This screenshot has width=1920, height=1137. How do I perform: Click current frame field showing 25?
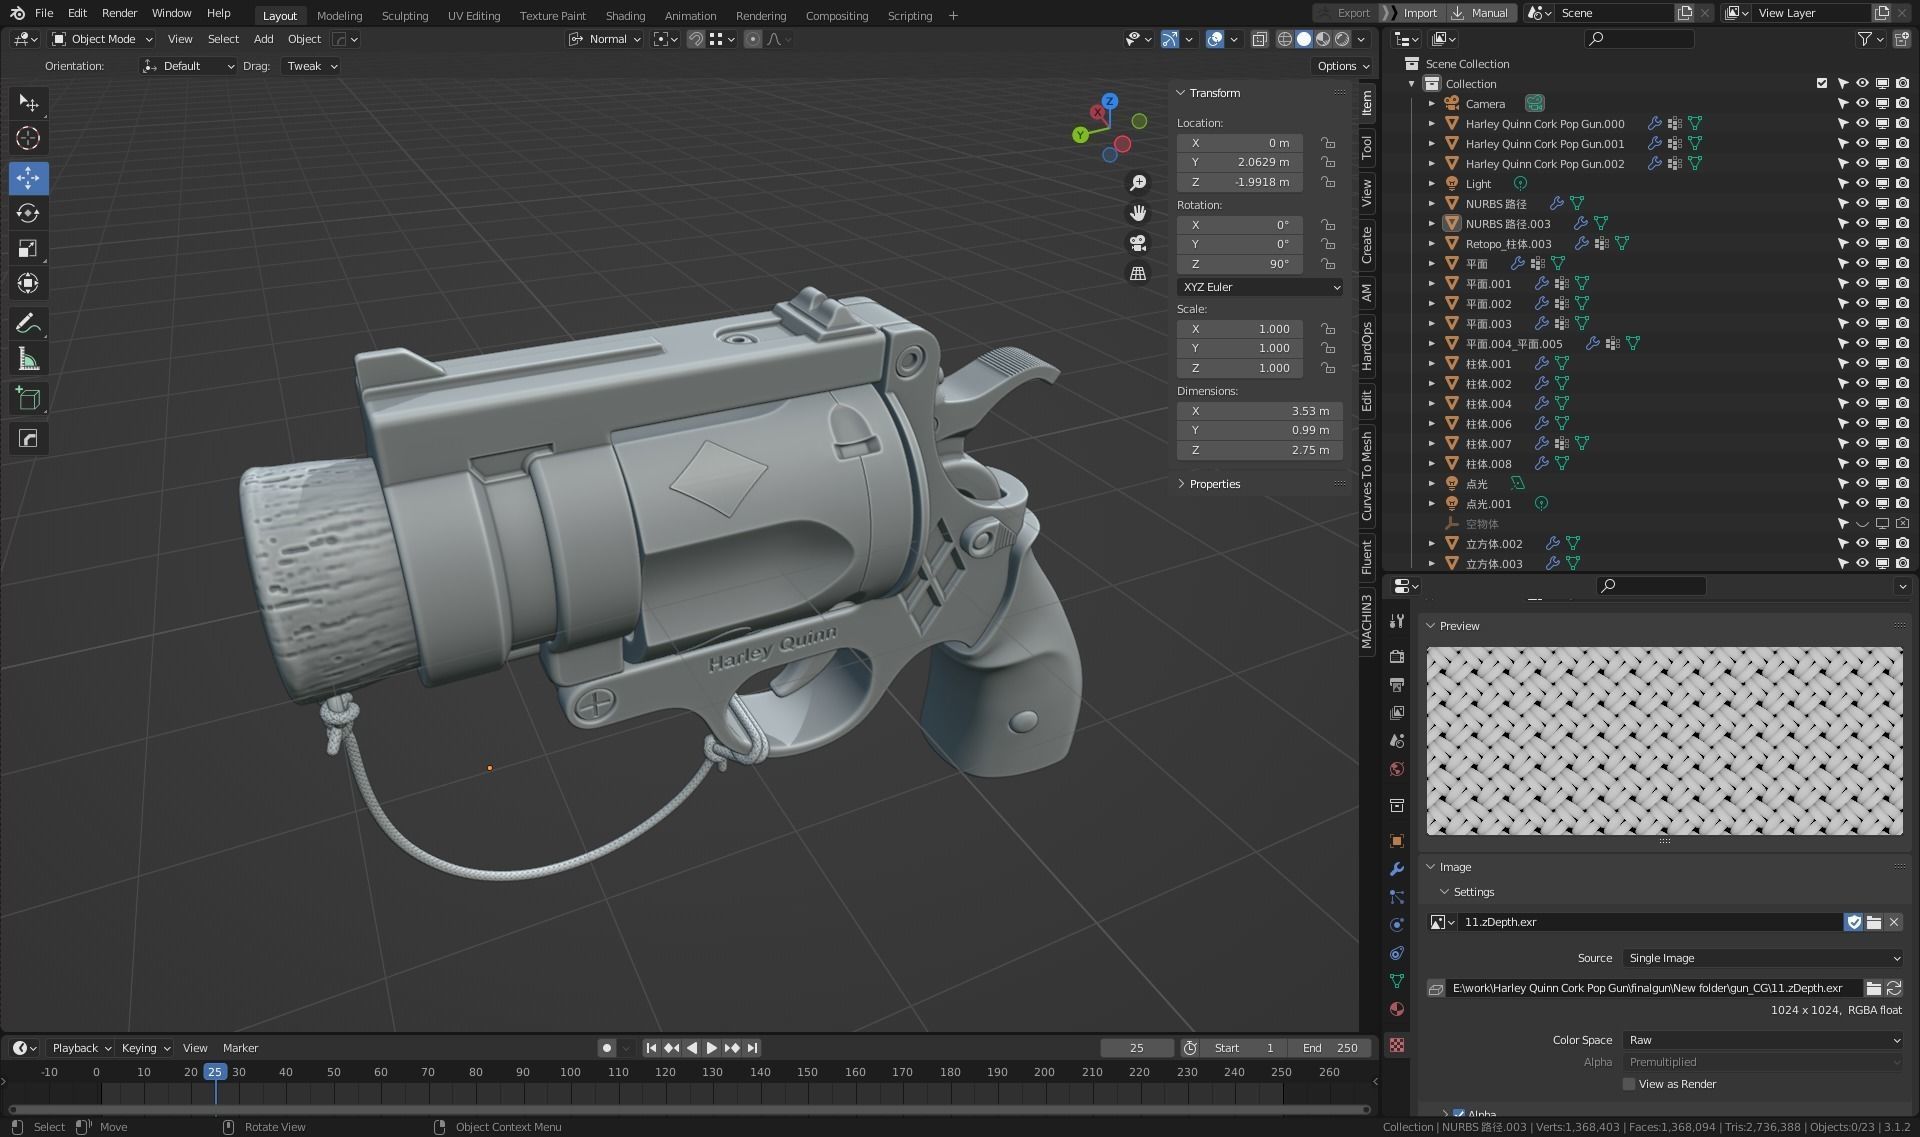pyautogui.click(x=1136, y=1048)
